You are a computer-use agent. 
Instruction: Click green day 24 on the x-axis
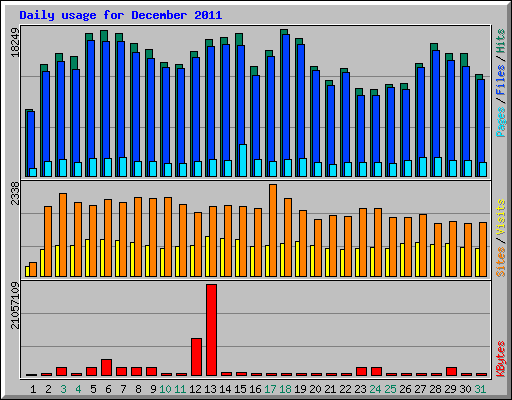point(375,389)
